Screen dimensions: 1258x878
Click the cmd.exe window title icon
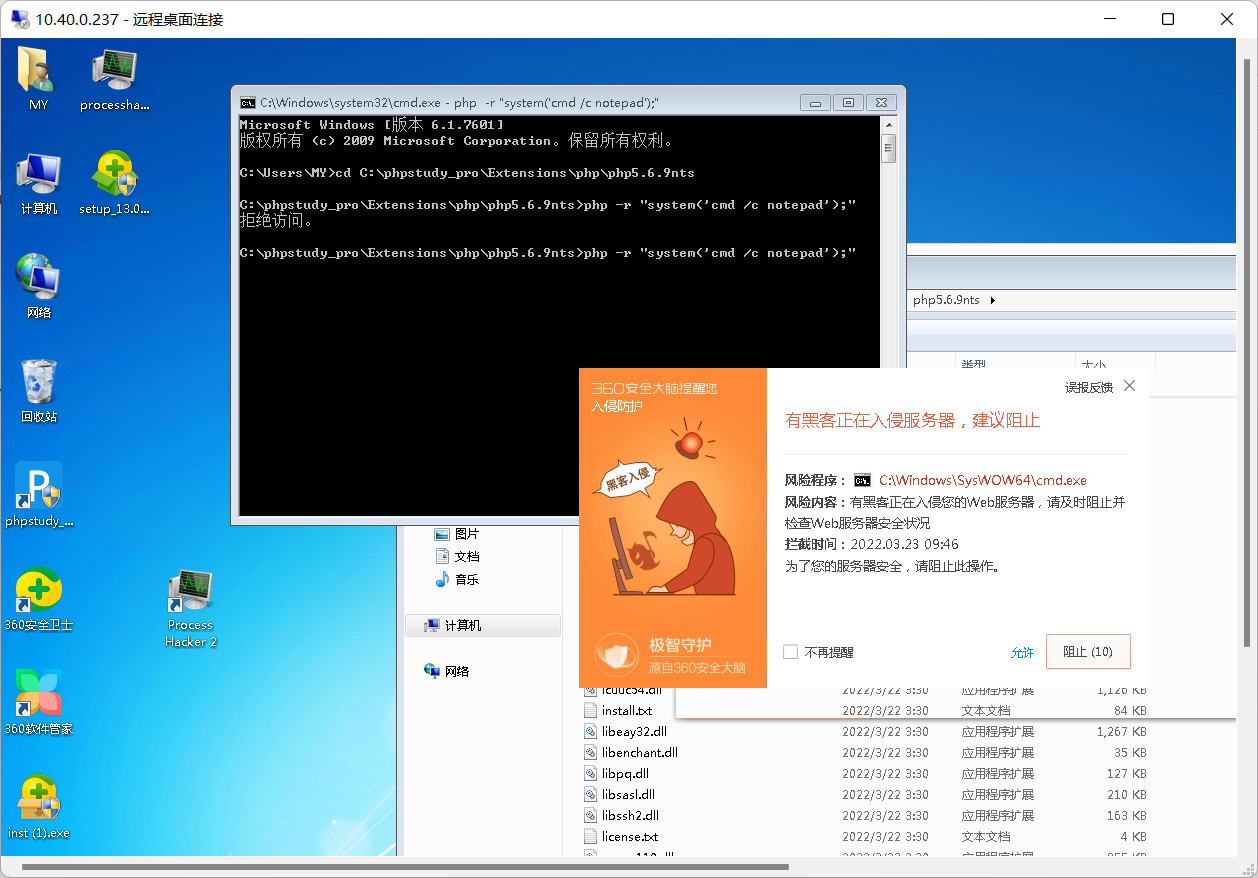[247, 103]
